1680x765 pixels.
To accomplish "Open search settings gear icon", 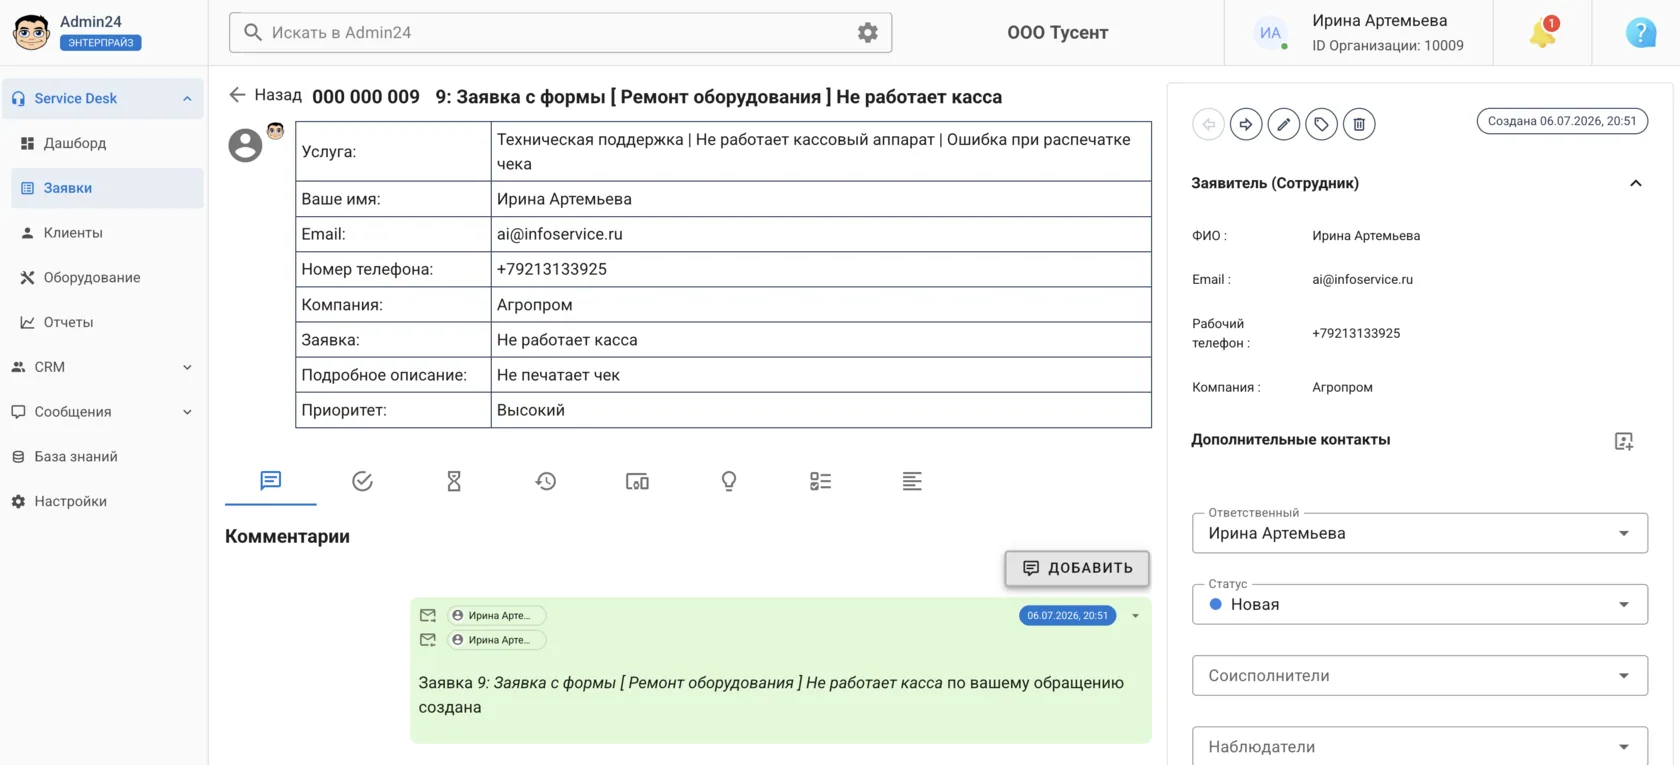I will [868, 33].
